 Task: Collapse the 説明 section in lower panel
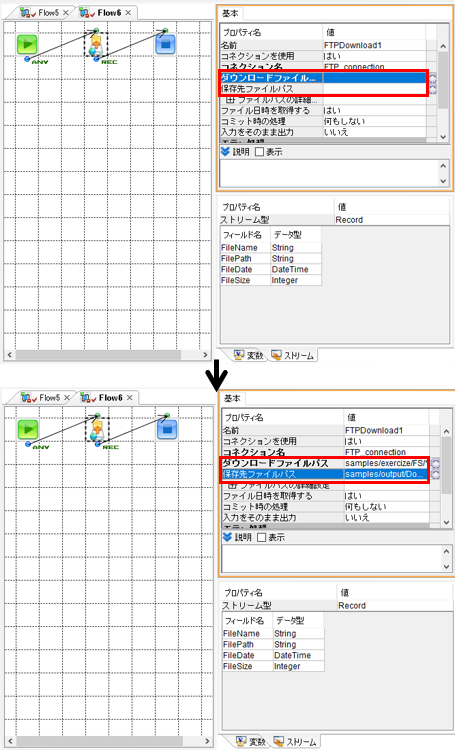click(x=228, y=537)
